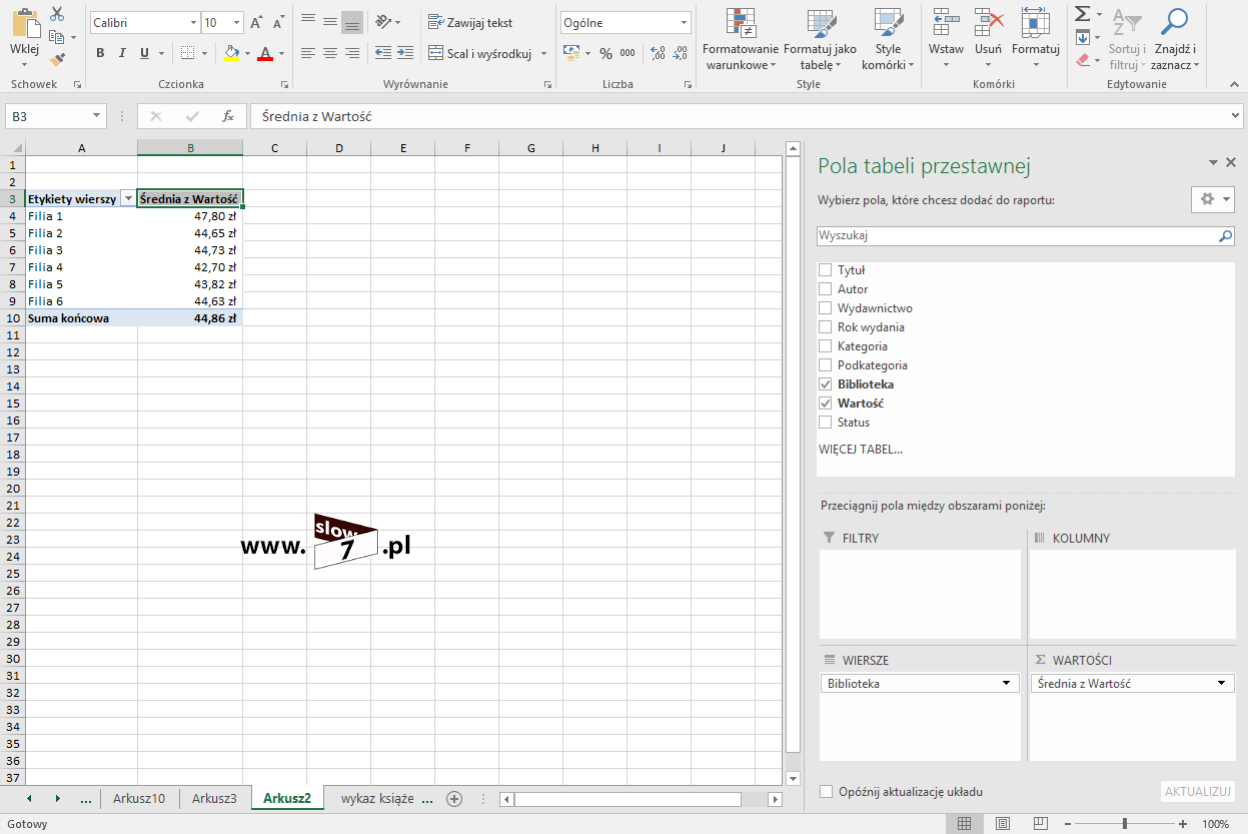Toggle bold formatting
The height and width of the screenshot is (834, 1248).
100,53
